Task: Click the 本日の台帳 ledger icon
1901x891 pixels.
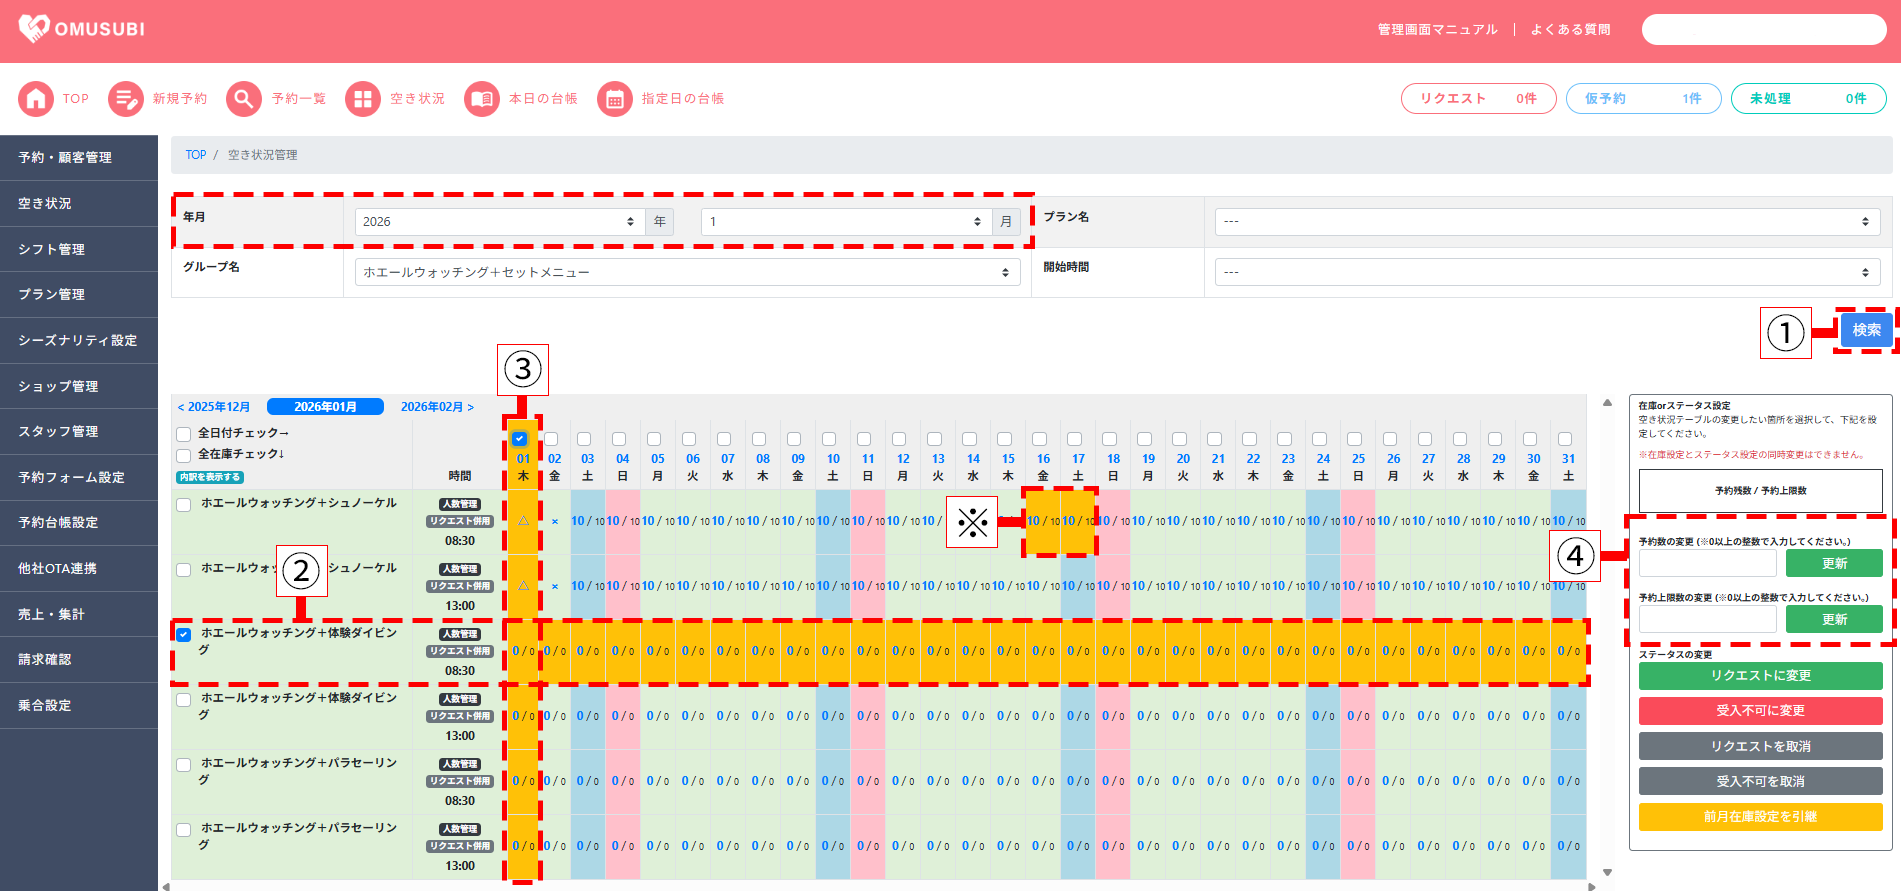Action: pyautogui.click(x=482, y=99)
